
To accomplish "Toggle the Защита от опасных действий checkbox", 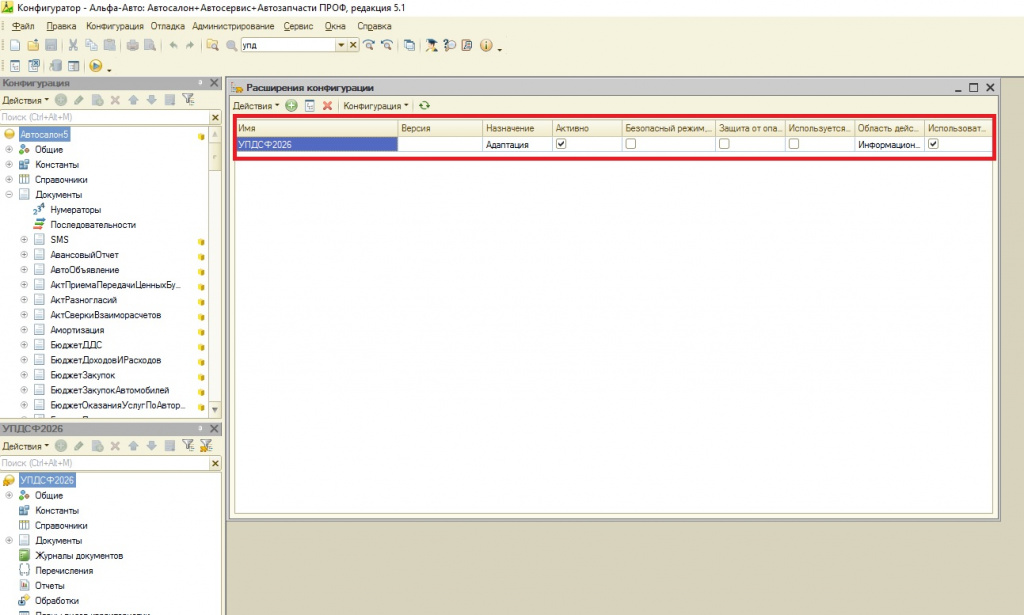I will 724,144.
